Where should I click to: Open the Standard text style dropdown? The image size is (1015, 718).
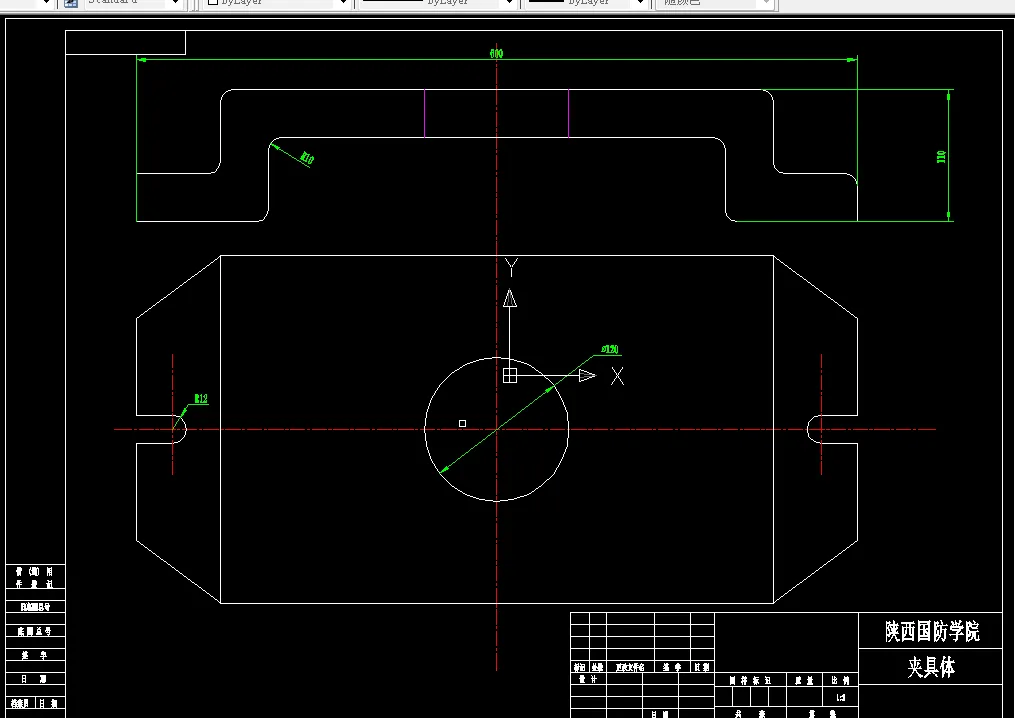point(175,3)
